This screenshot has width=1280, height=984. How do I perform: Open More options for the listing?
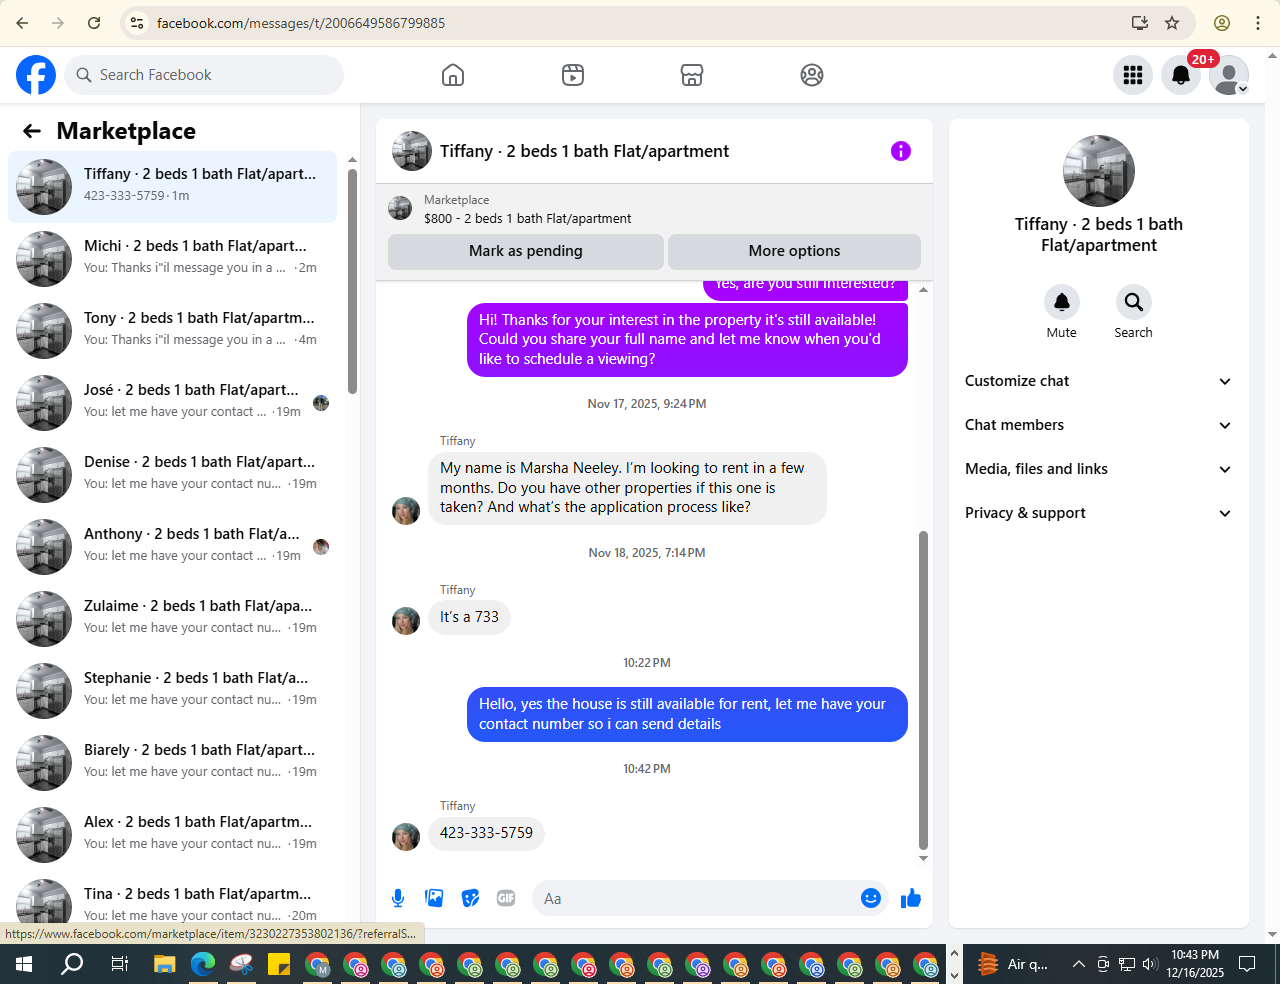coord(794,251)
